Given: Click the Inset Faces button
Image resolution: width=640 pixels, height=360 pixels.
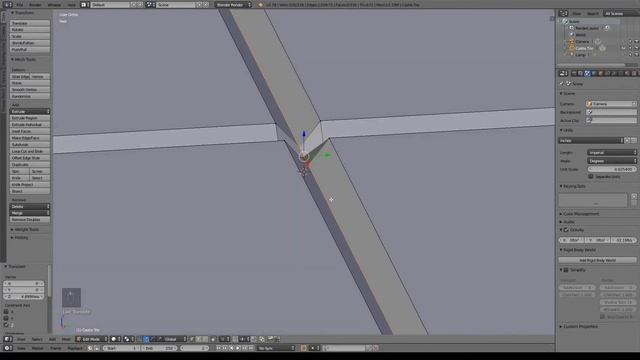Looking at the screenshot, I should tap(30, 131).
